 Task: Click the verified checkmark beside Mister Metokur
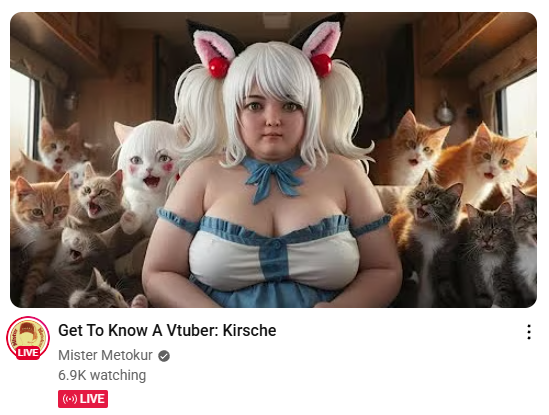click(164, 356)
